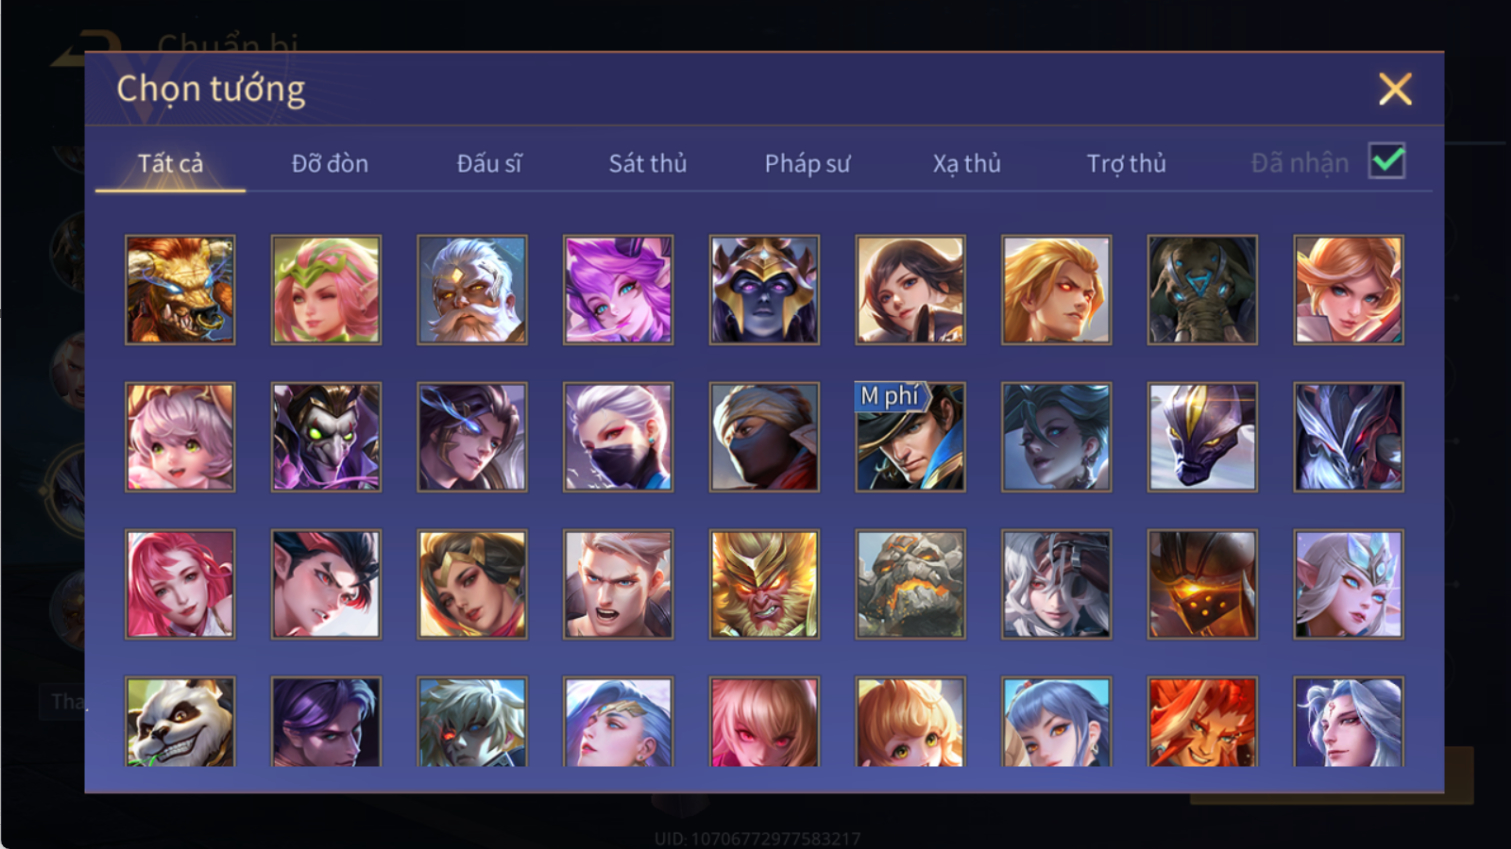Select the turbaned masked assassin hero
Viewport: 1511px width, 849px height.
764,437
